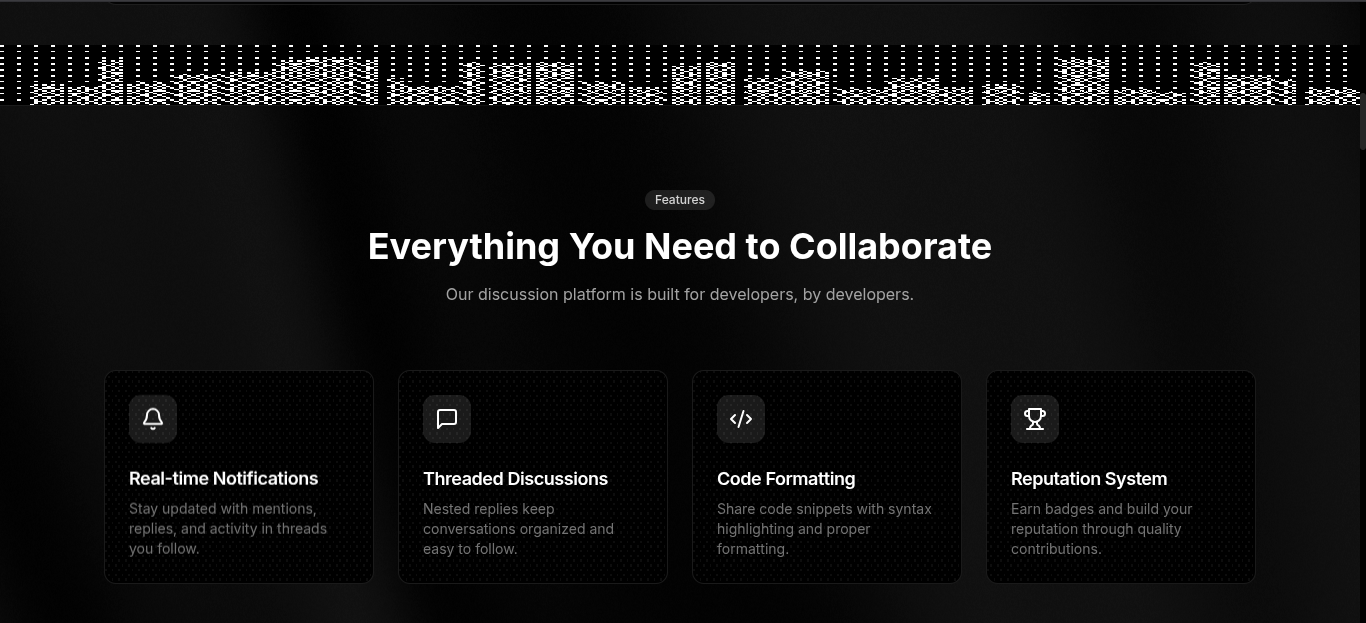Viewport: 1366px width, 623px height.
Task: Click the trophy icon on Reputation System
Action: click(x=1035, y=419)
